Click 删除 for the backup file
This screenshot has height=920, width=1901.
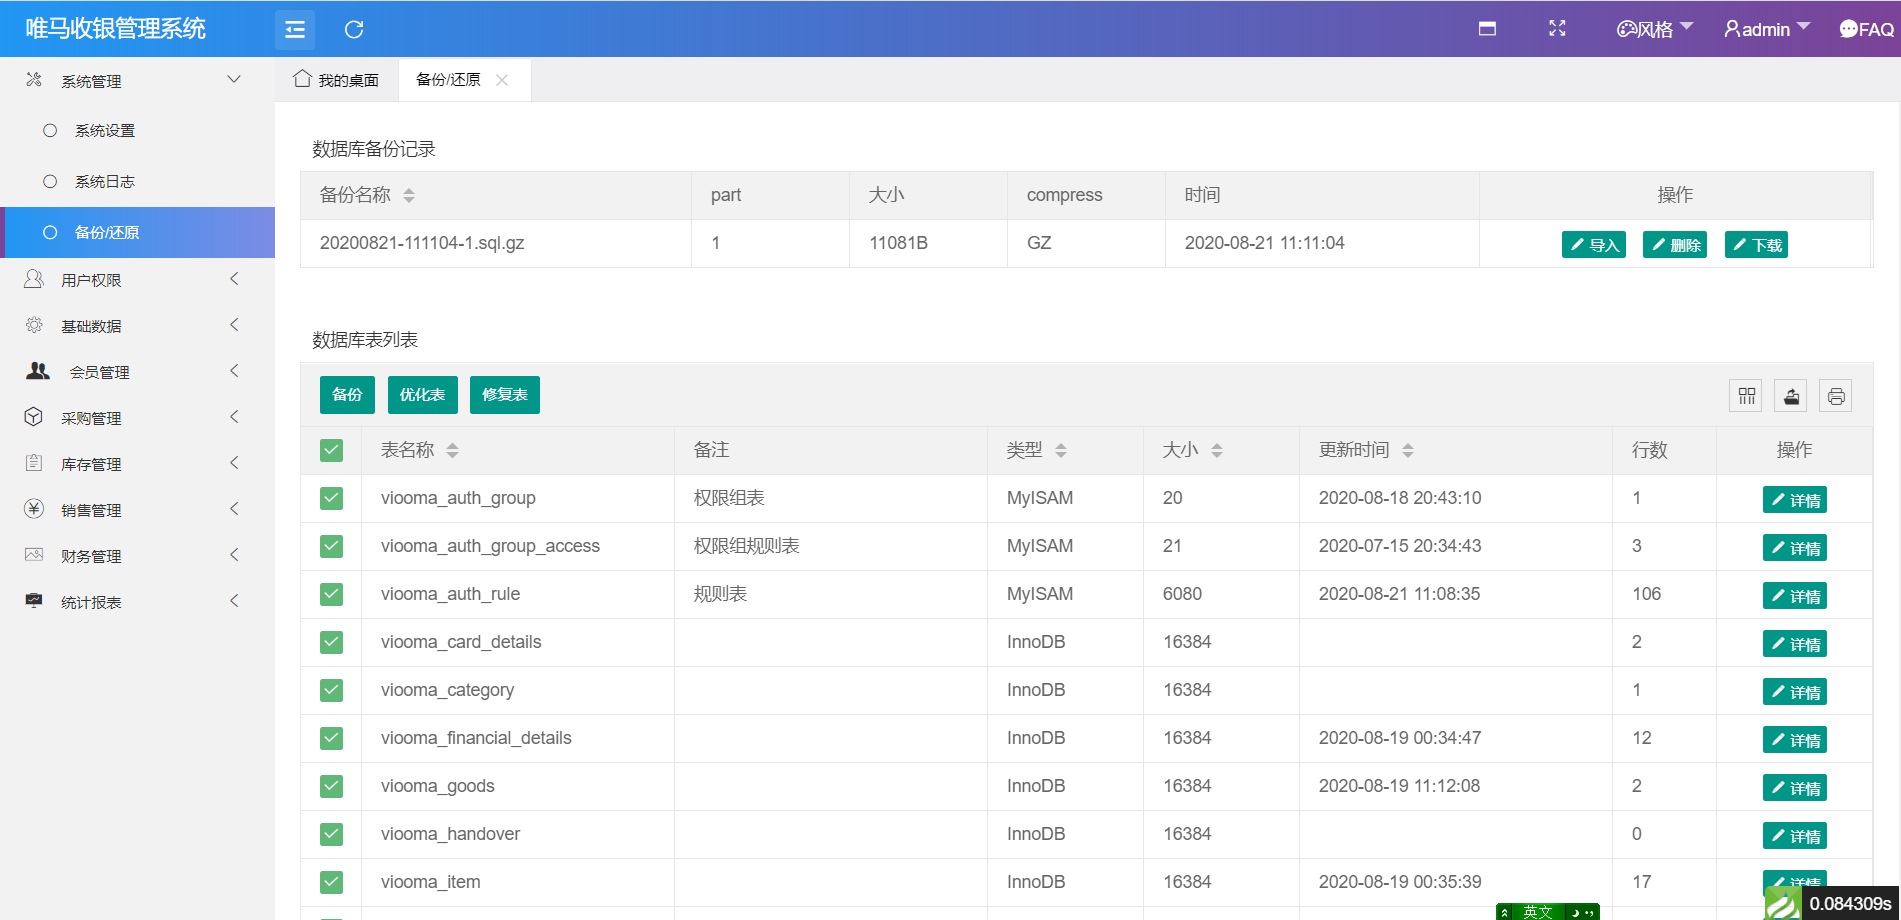(1675, 245)
